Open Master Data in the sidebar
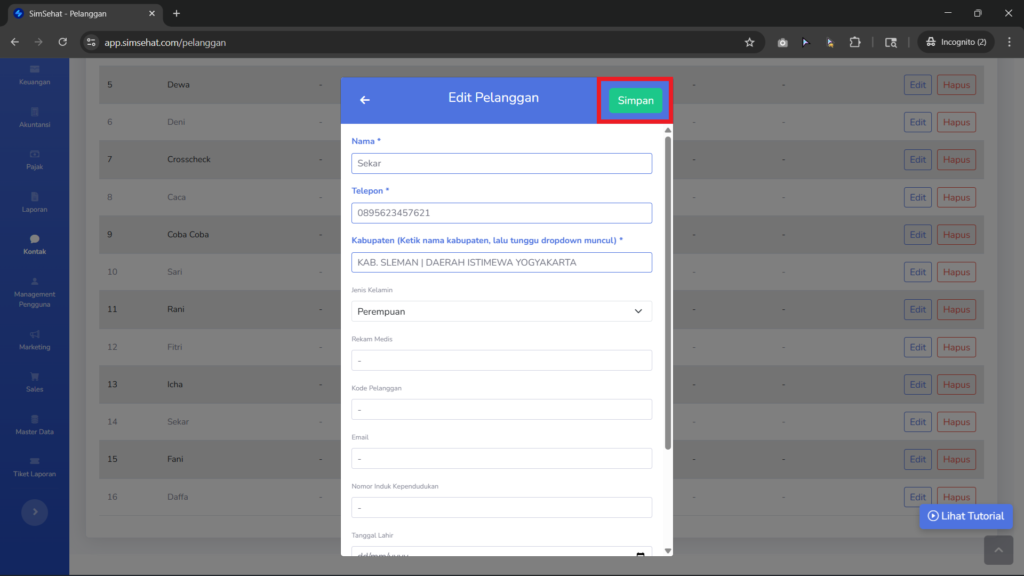 (x=35, y=424)
